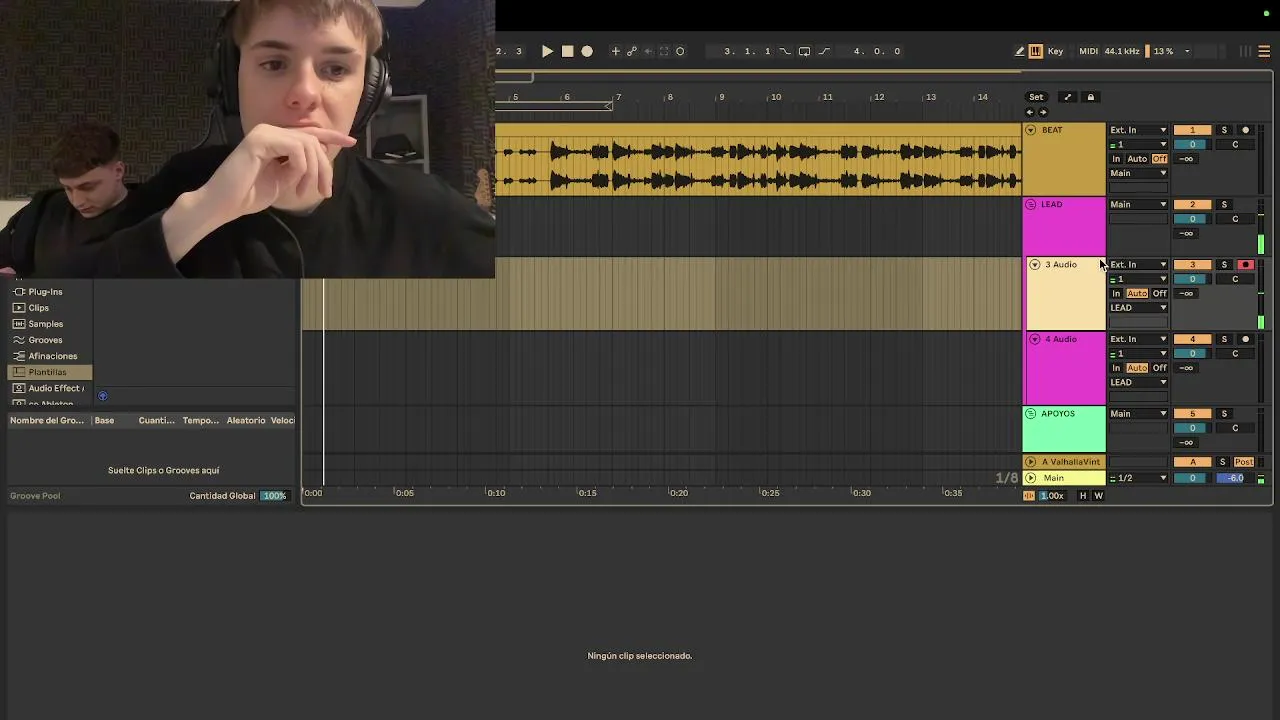Image resolution: width=1280 pixels, height=720 pixels.
Task: Click the 44.1 kHz sample rate text
Action: click(1121, 51)
